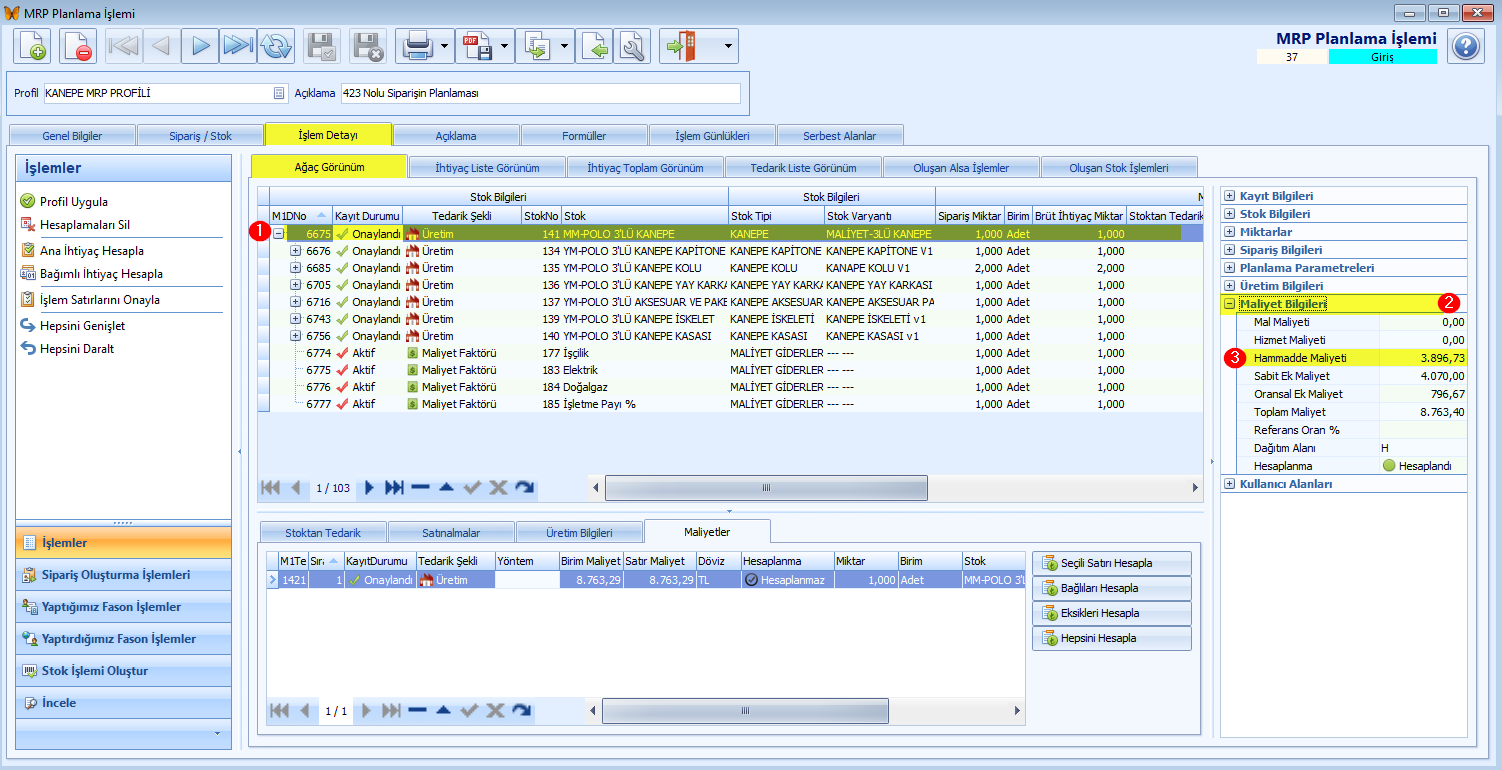1502x770 pixels.
Task: Click the Açıklama text field
Action: tap(540, 93)
